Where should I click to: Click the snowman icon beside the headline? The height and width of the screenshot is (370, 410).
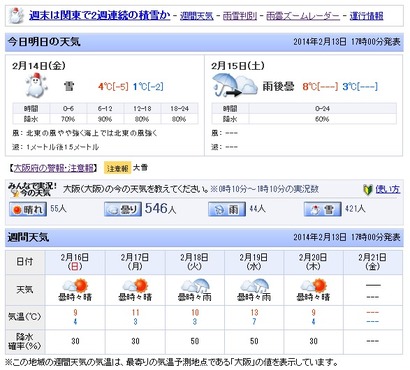click(16, 16)
